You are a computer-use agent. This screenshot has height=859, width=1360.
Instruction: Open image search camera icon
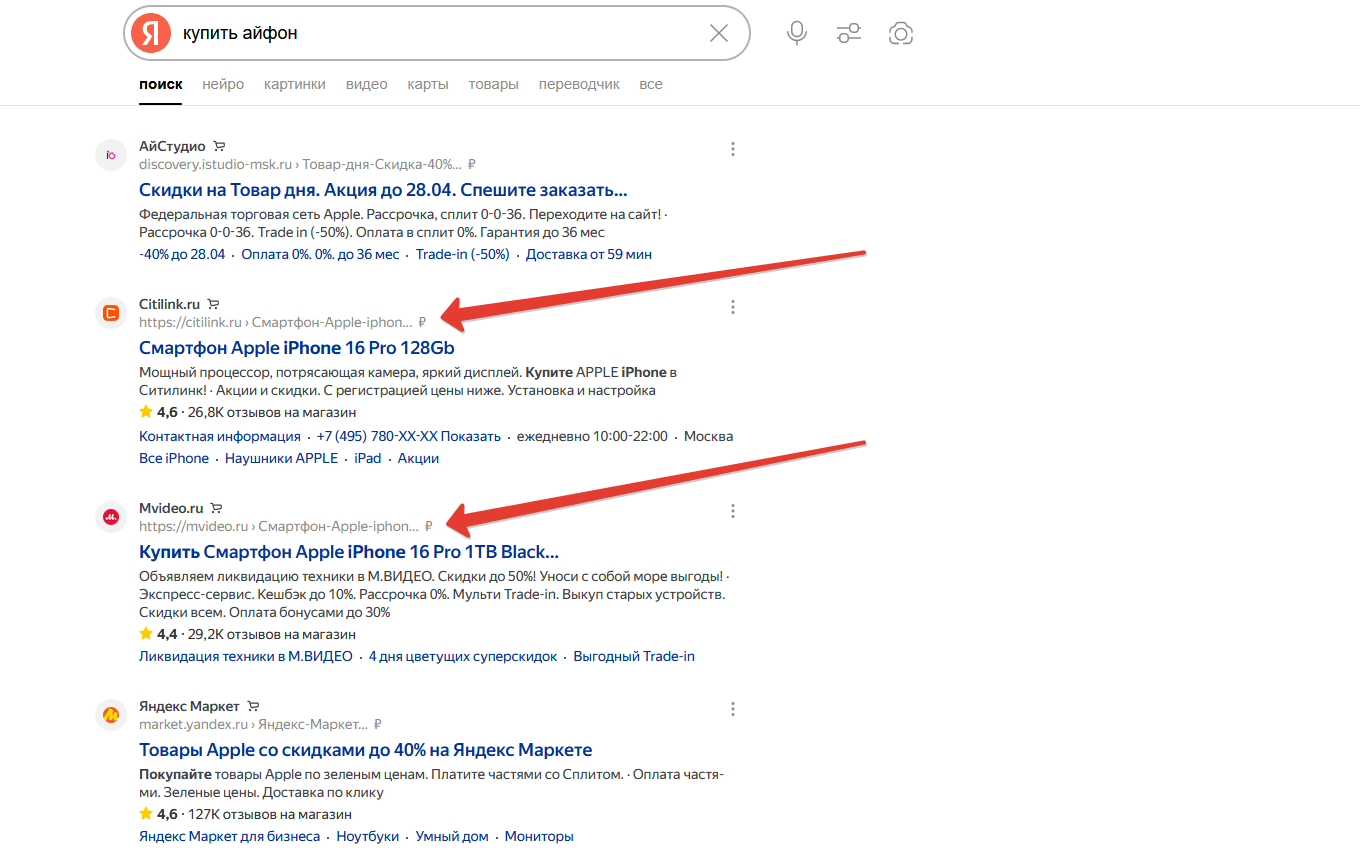(x=901, y=33)
